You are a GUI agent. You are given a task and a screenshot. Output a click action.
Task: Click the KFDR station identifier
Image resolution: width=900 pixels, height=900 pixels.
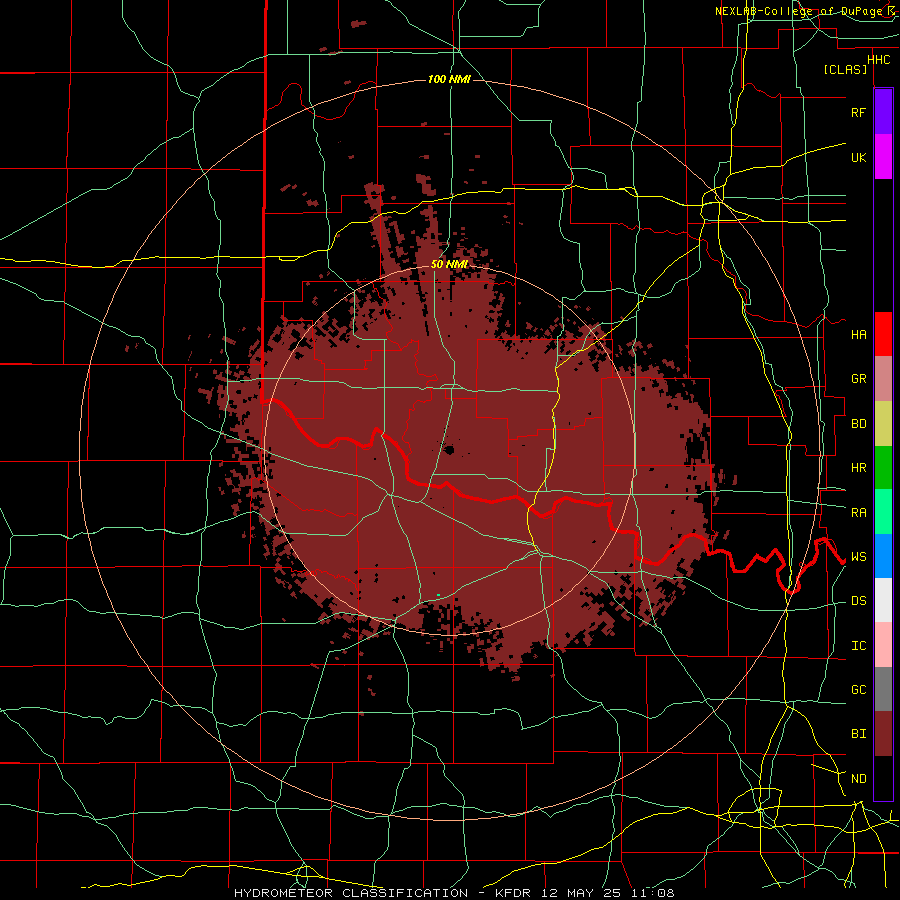pos(515,893)
